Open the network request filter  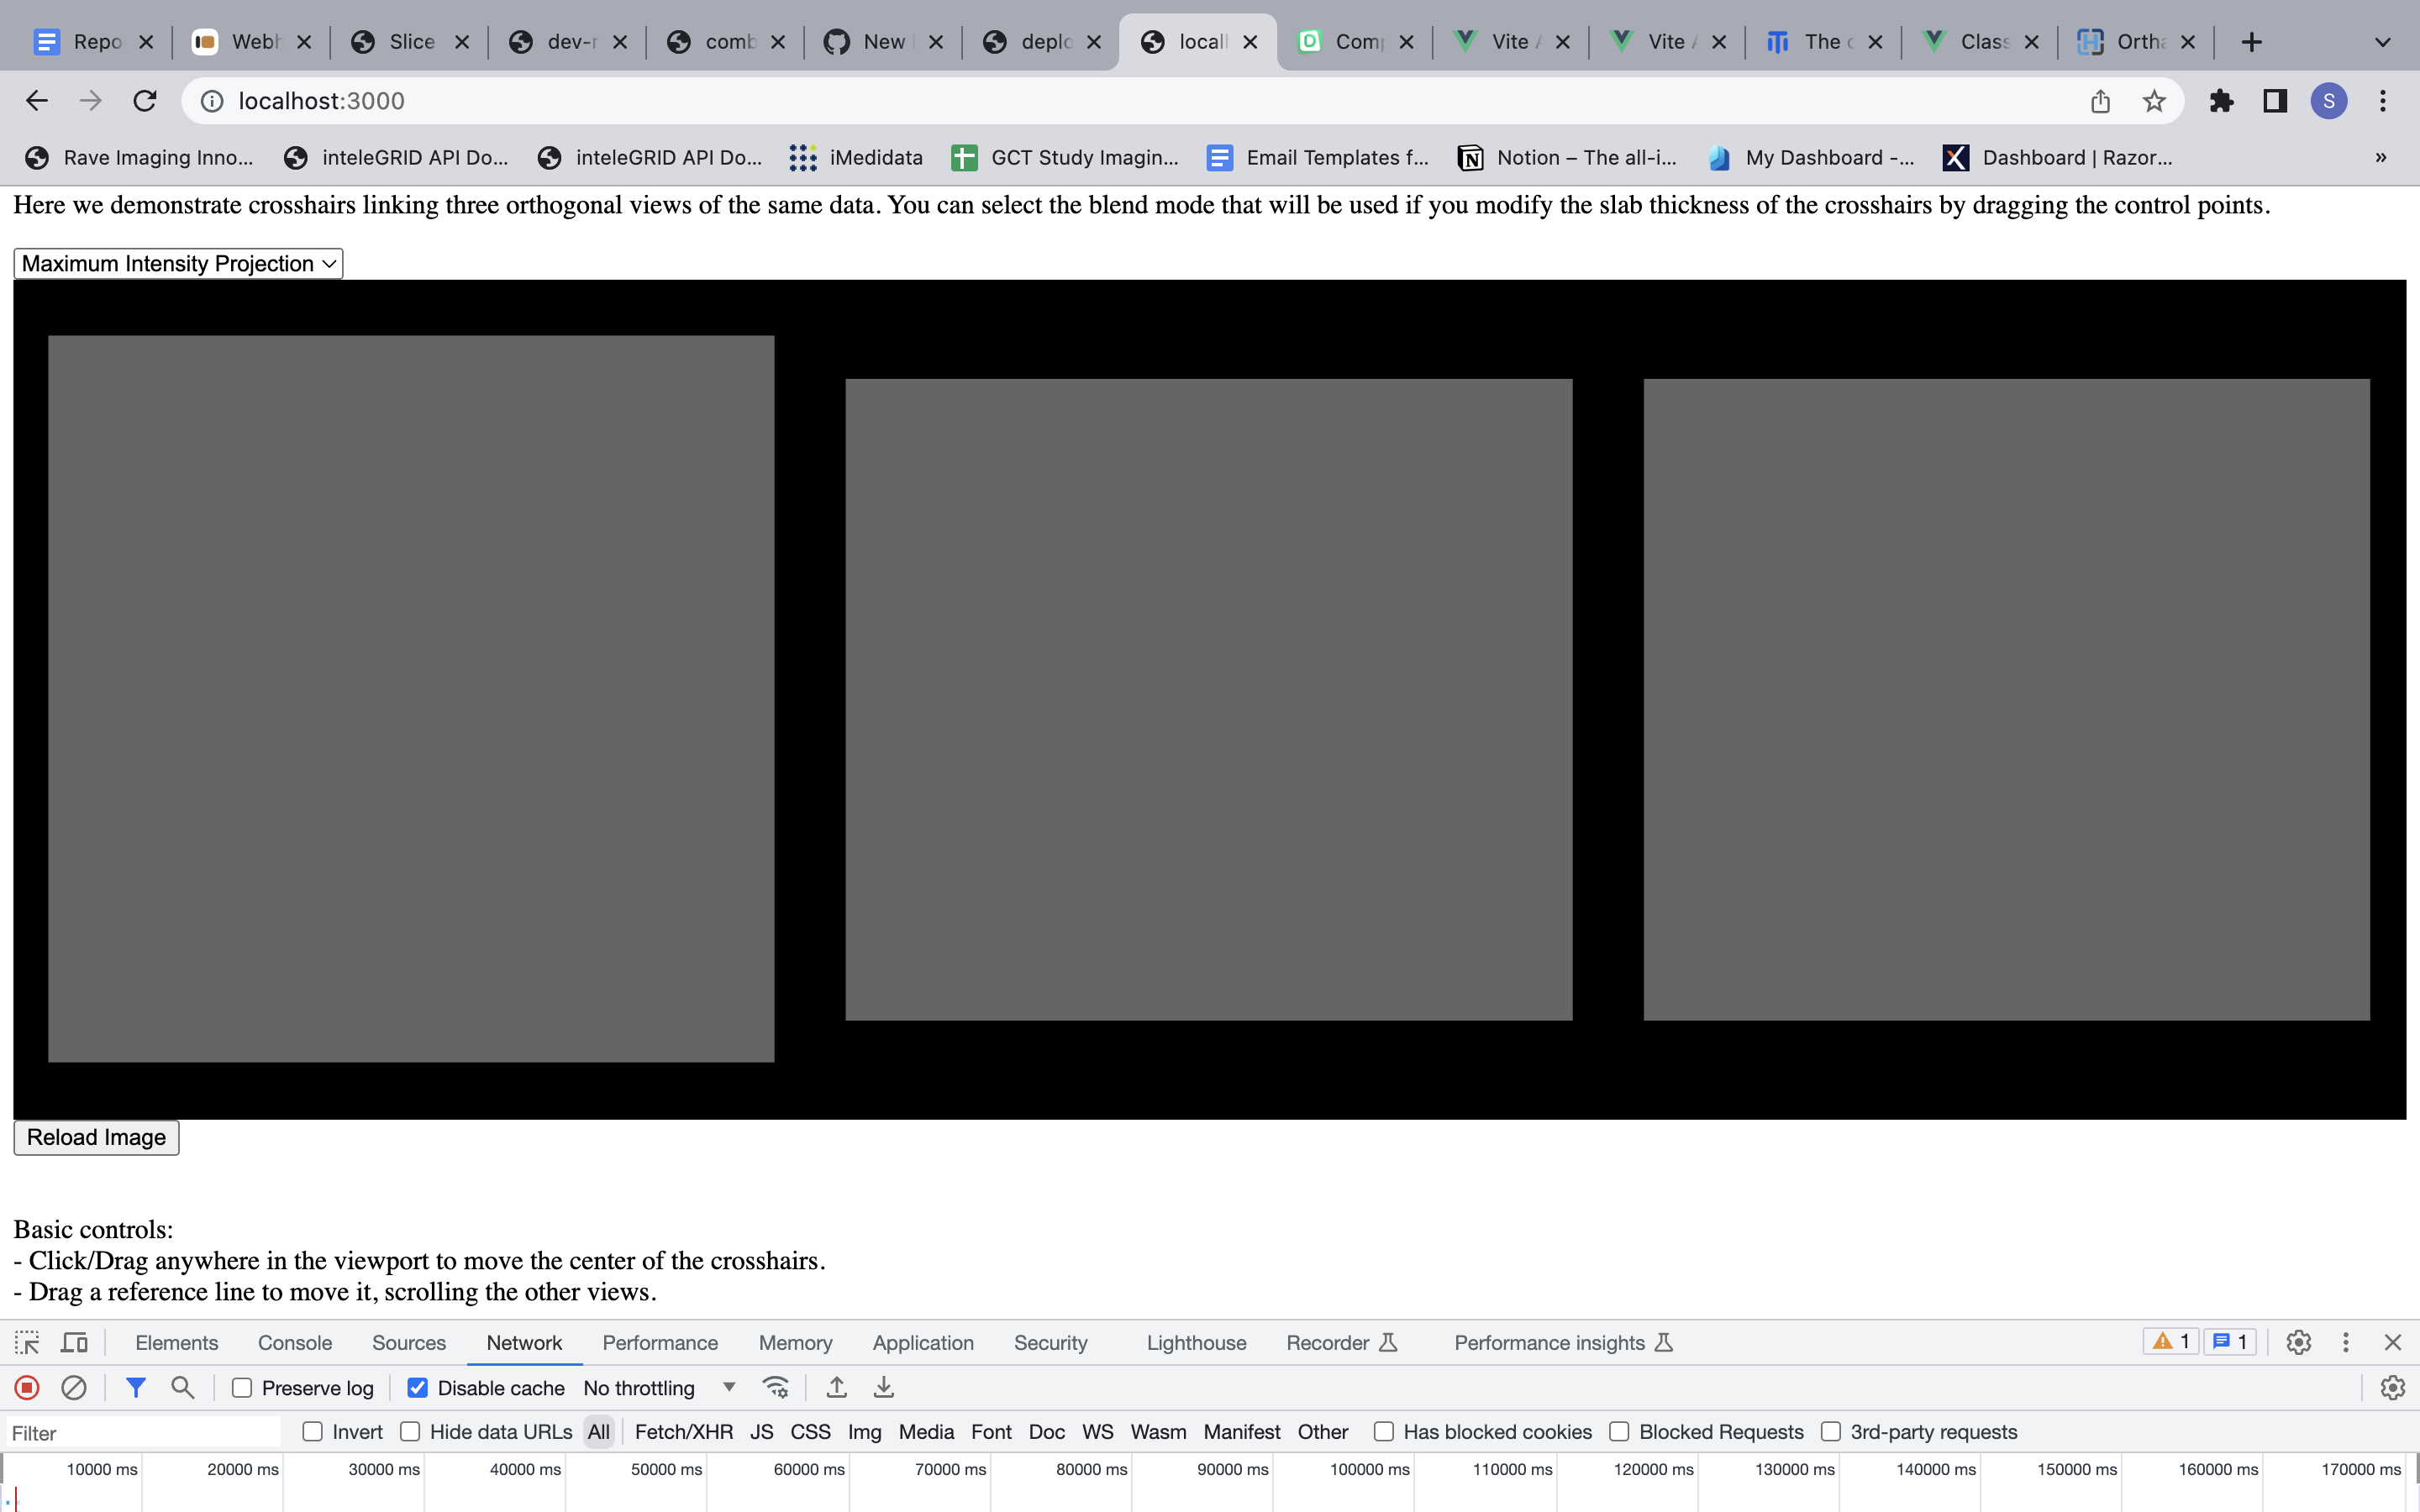tap(136, 1387)
